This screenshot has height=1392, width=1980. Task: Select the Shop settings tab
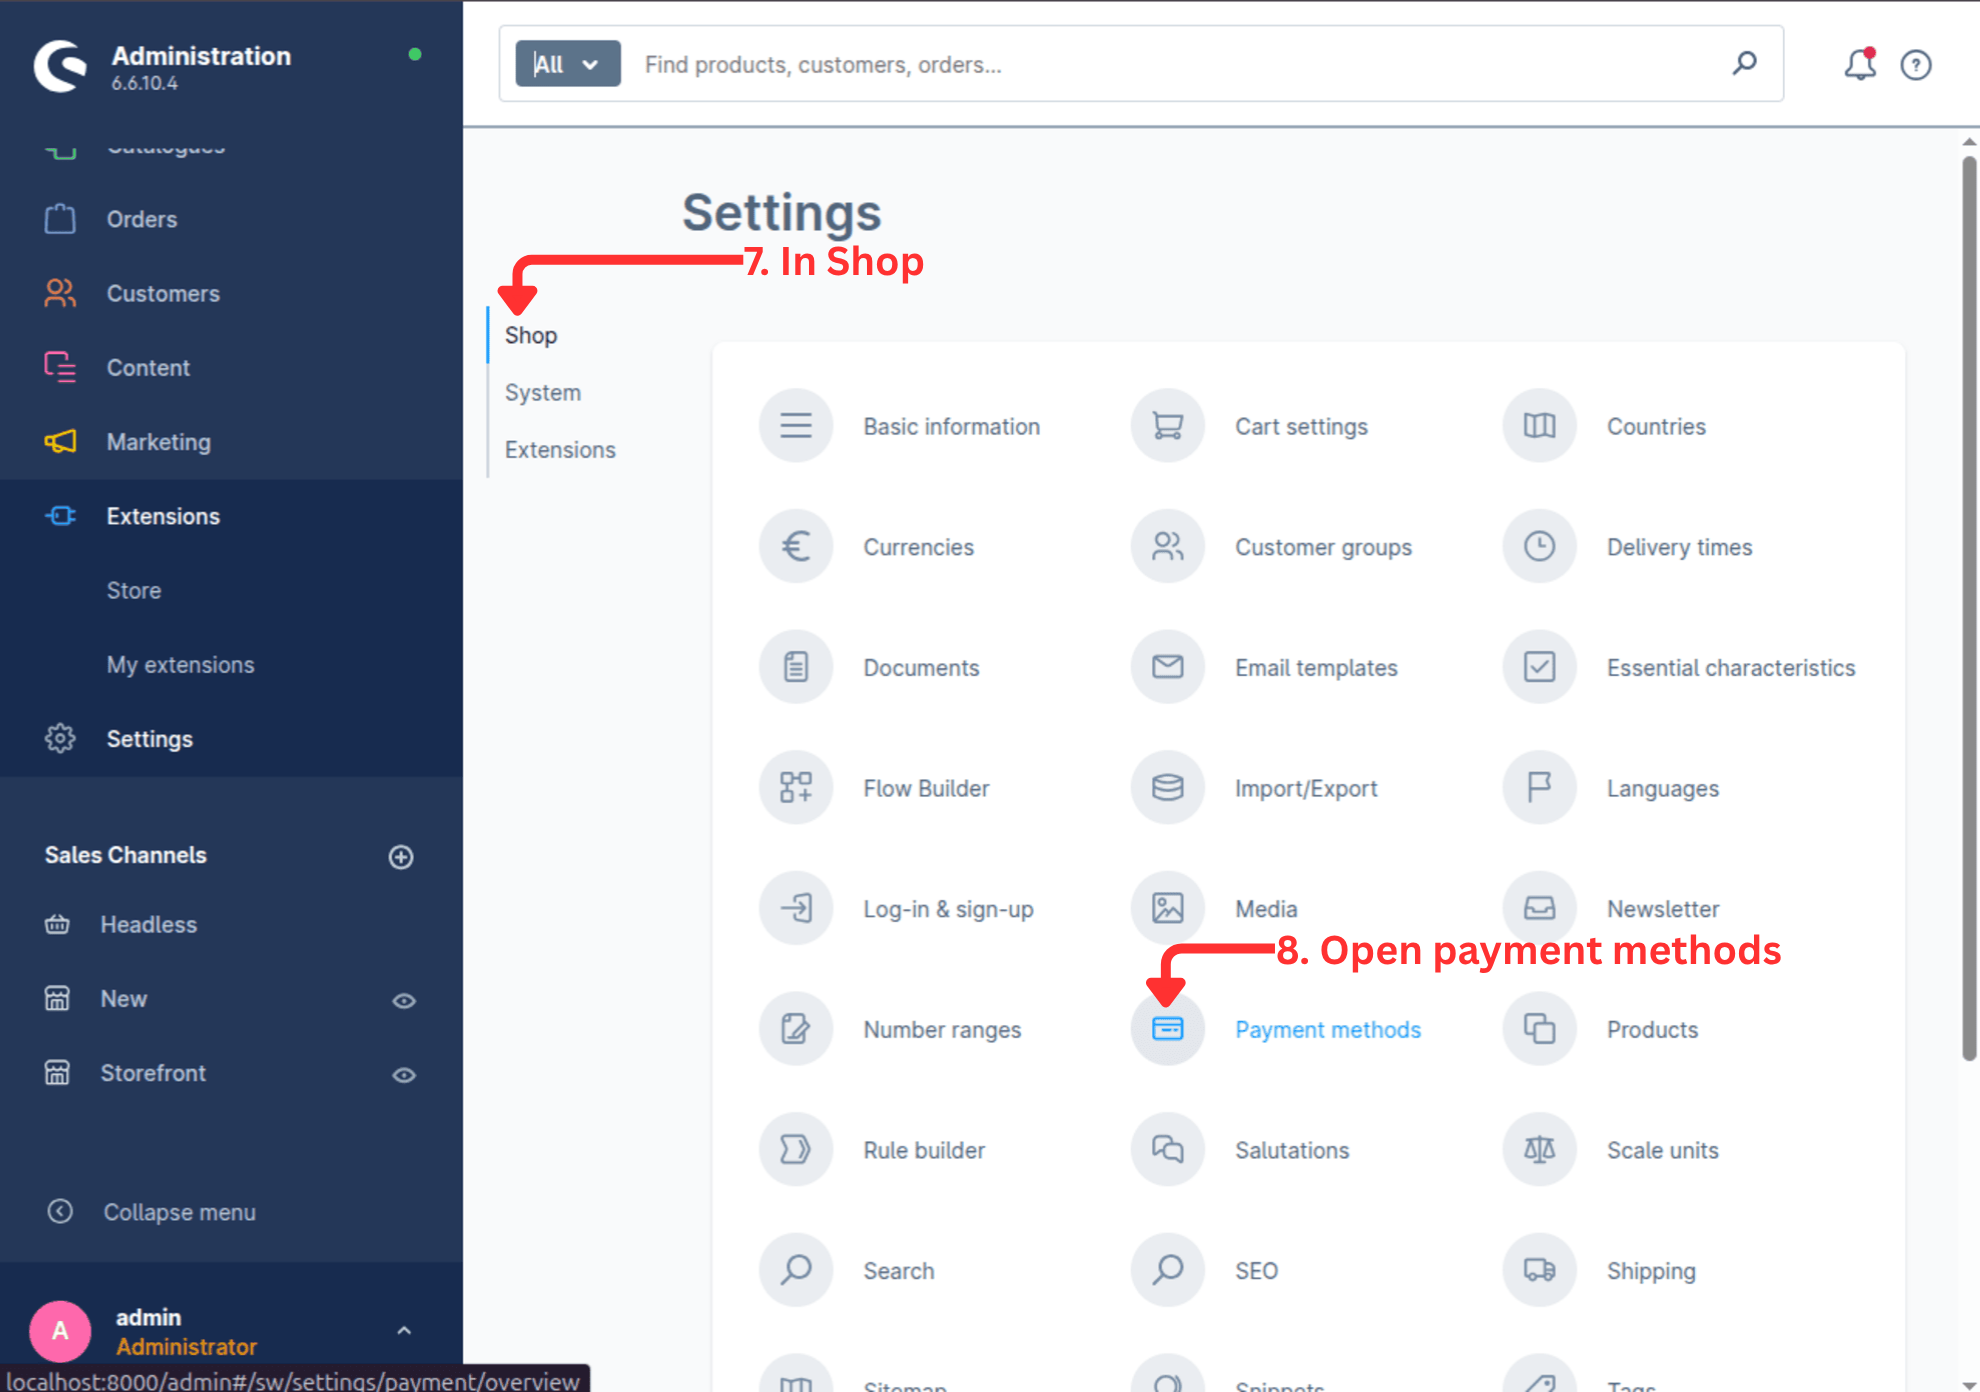point(531,335)
